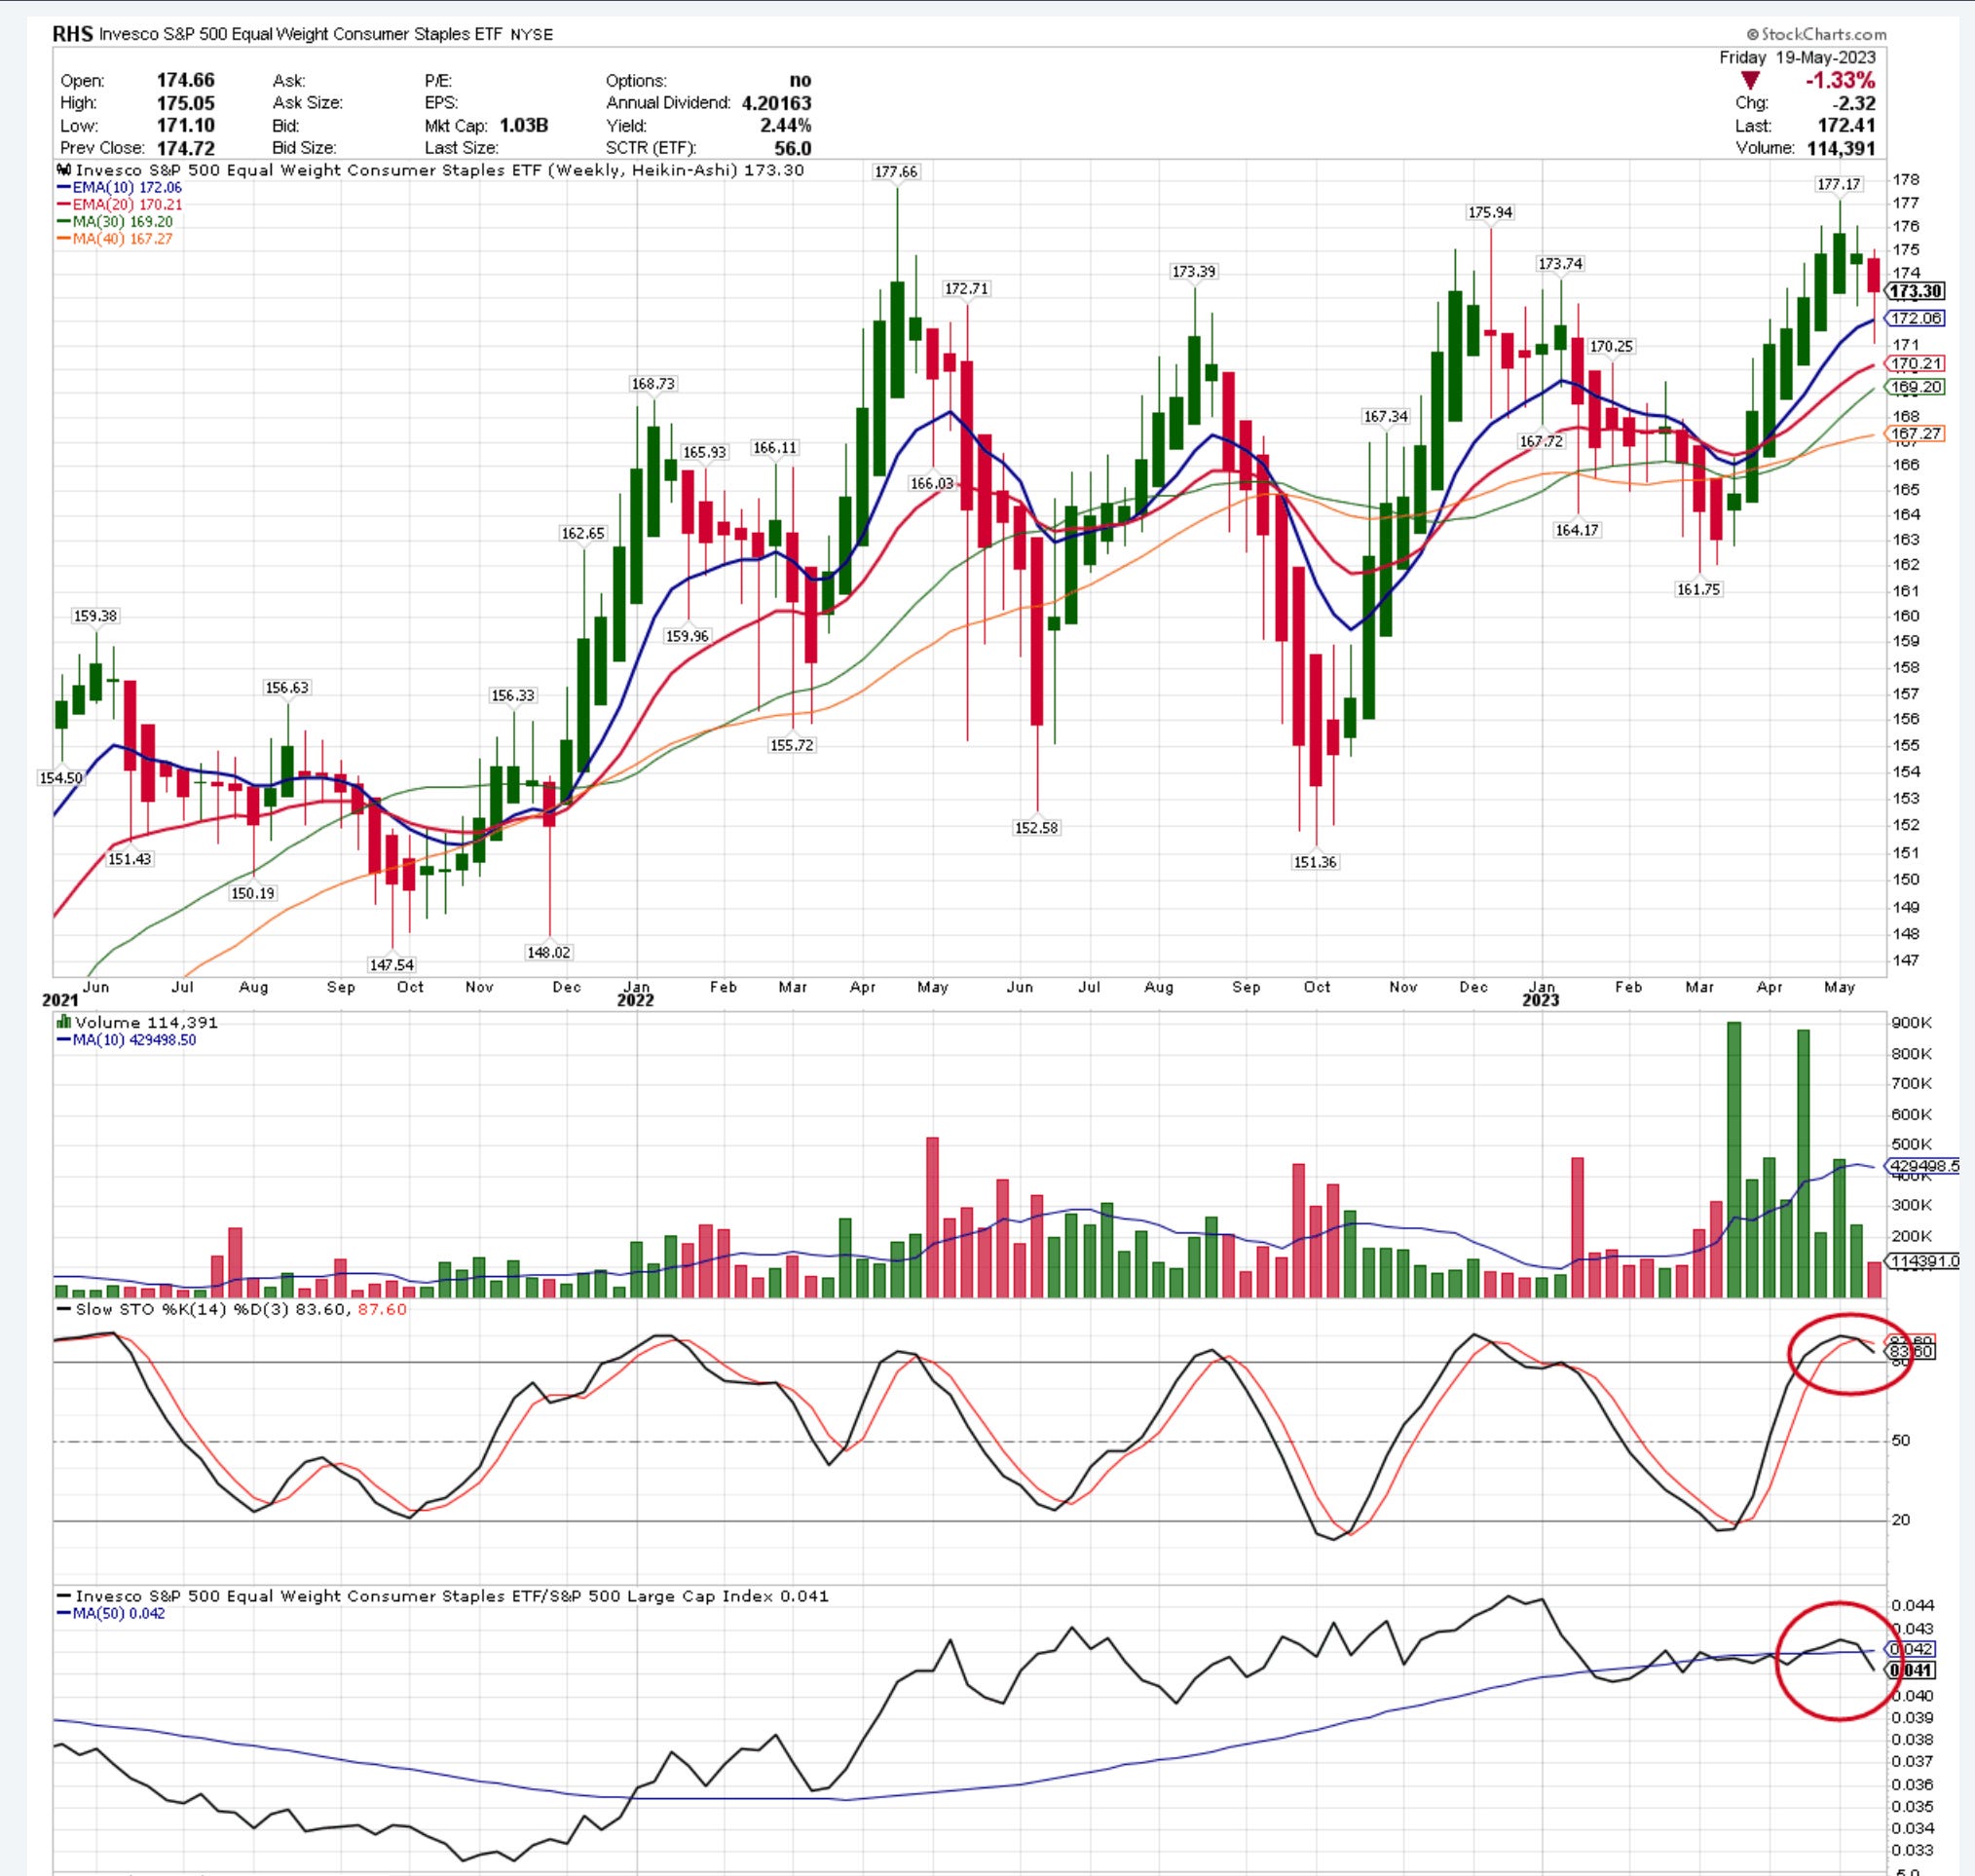Click the Slow STO %K(14) %D(3) legend
The image size is (1975, 1876).
(x=231, y=1309)
